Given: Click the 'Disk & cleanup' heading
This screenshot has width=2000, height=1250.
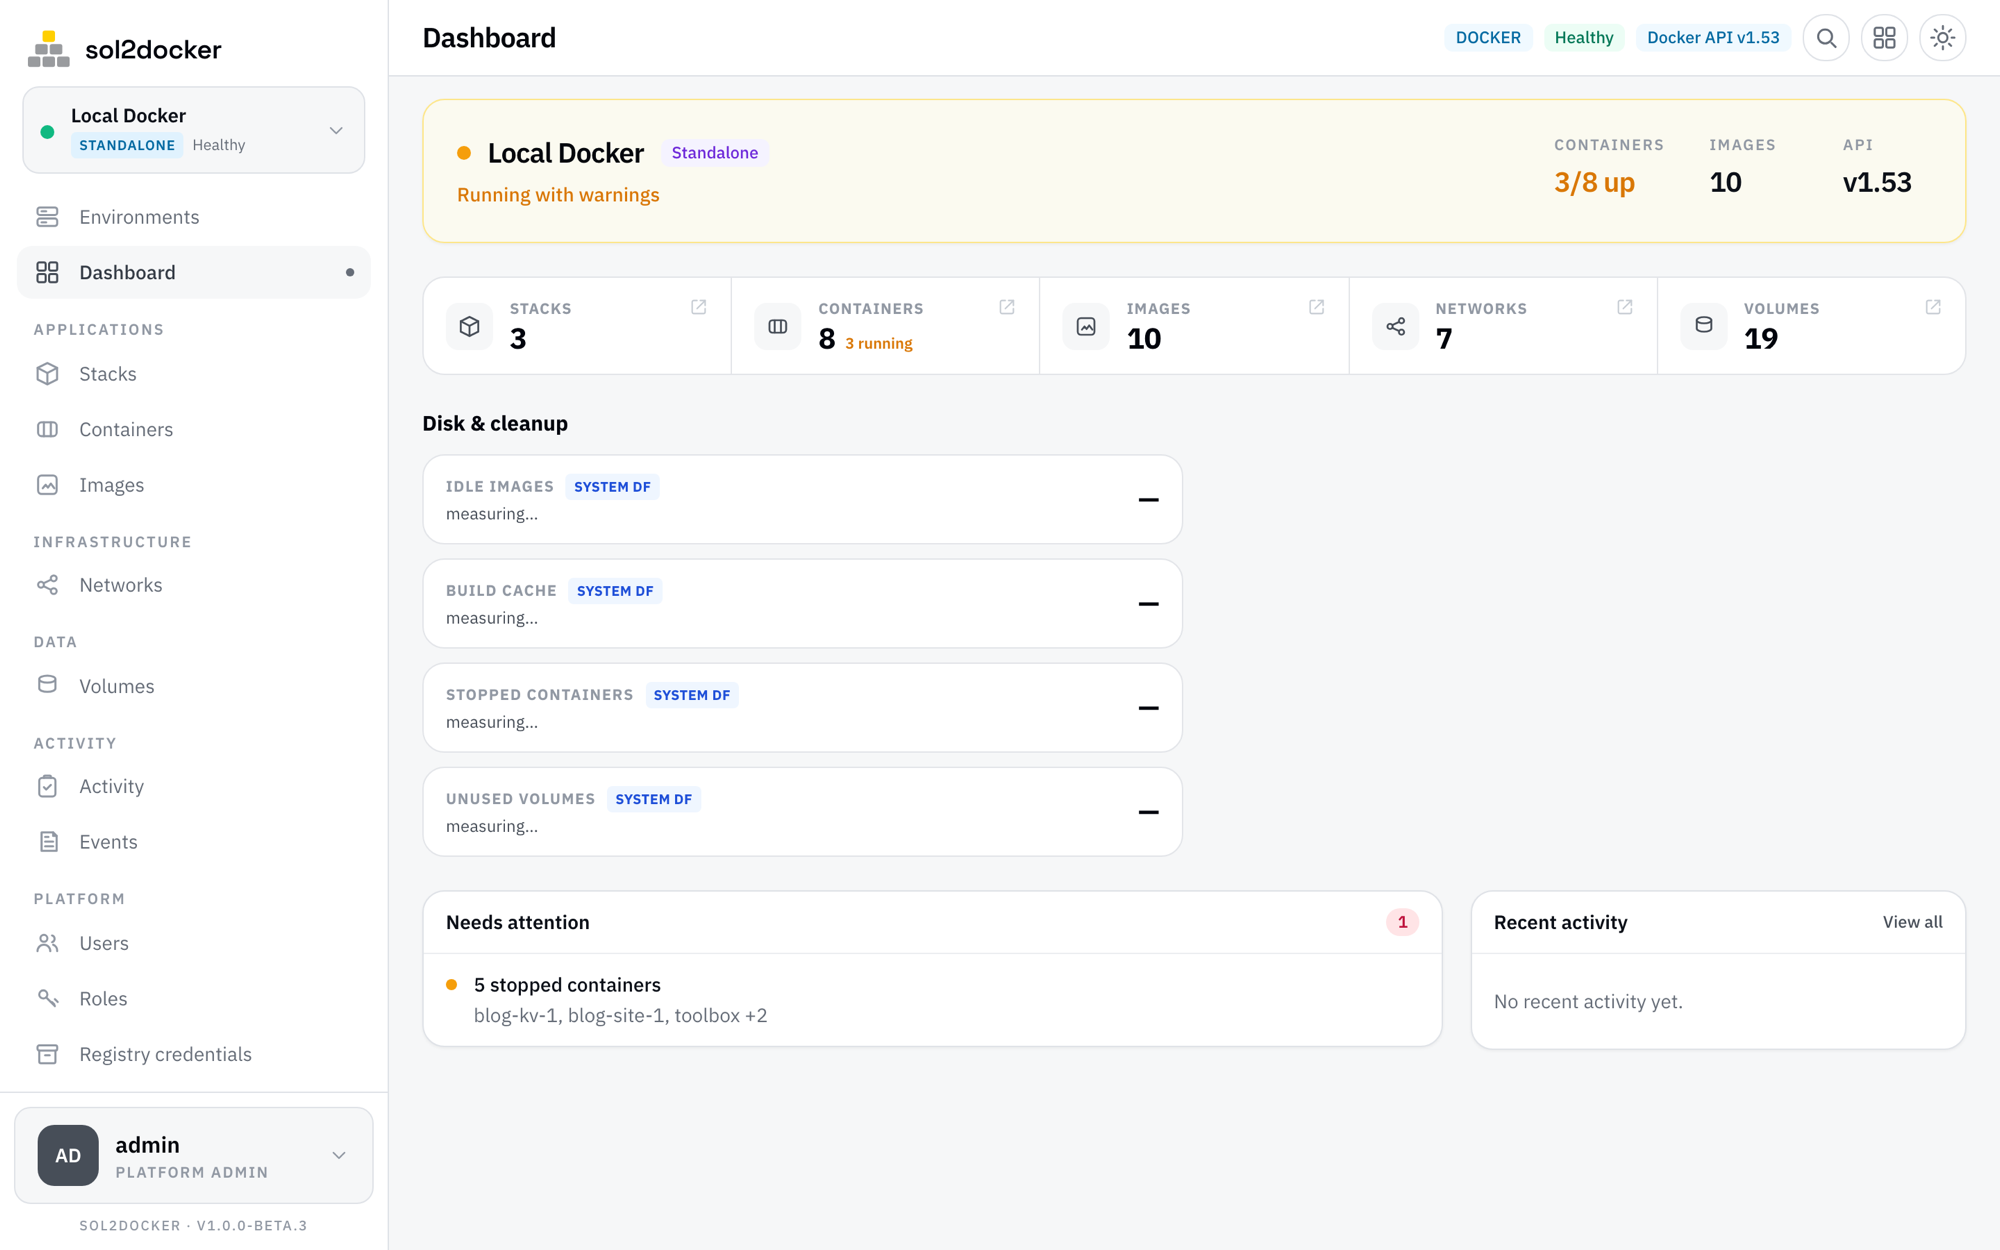Looking at the screenshot, I should [x=495, y=424].
